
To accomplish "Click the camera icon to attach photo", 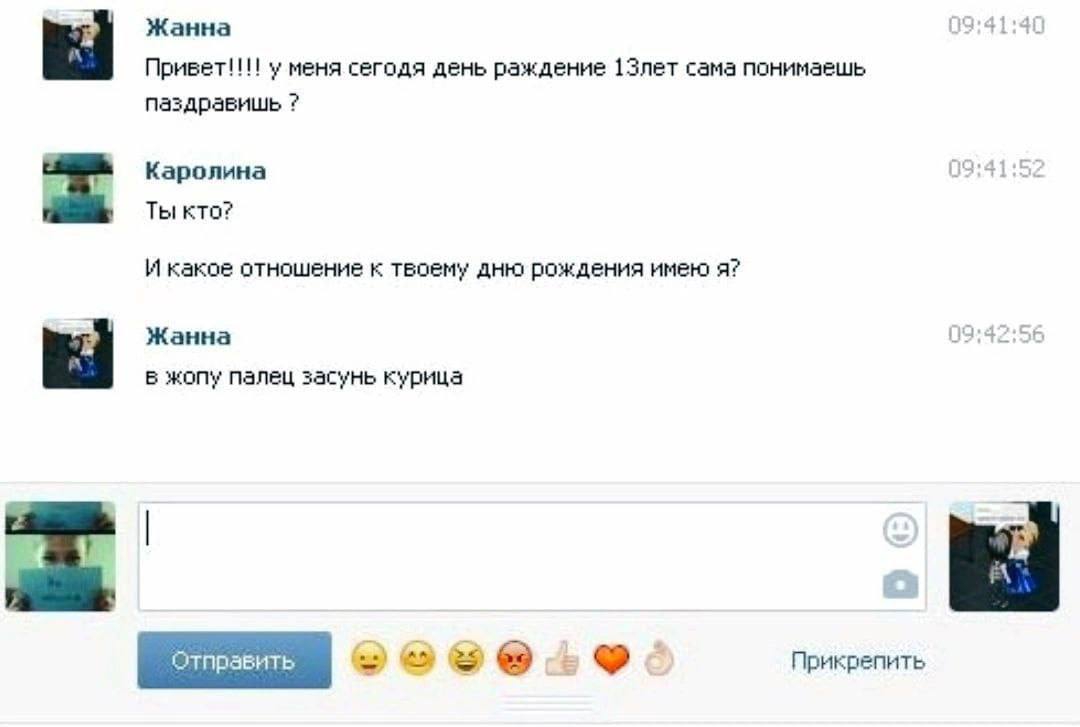I will [x=900, y=584].
